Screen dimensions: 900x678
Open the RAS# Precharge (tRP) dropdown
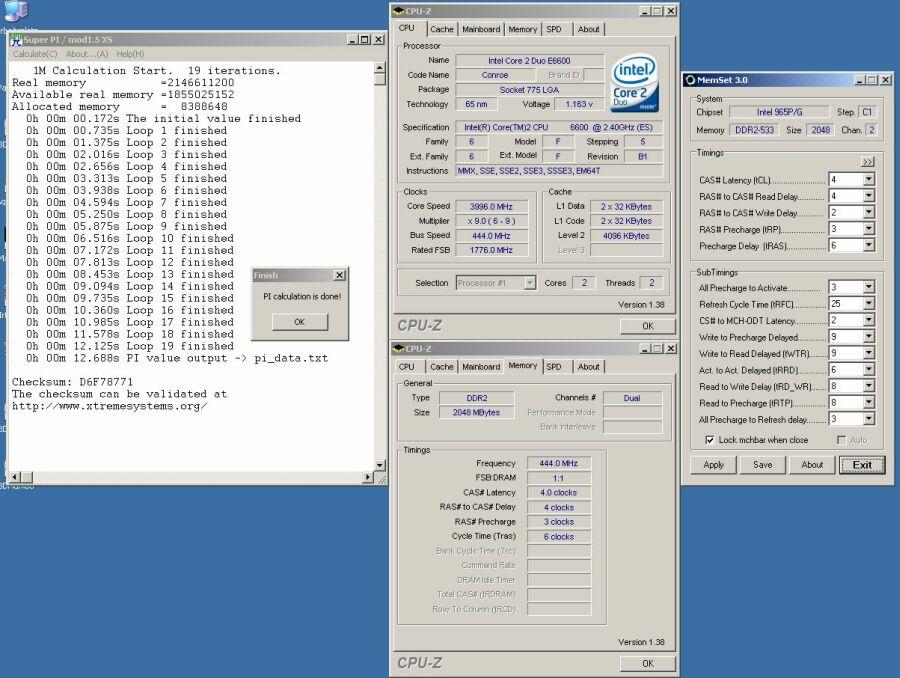point(868,229)
